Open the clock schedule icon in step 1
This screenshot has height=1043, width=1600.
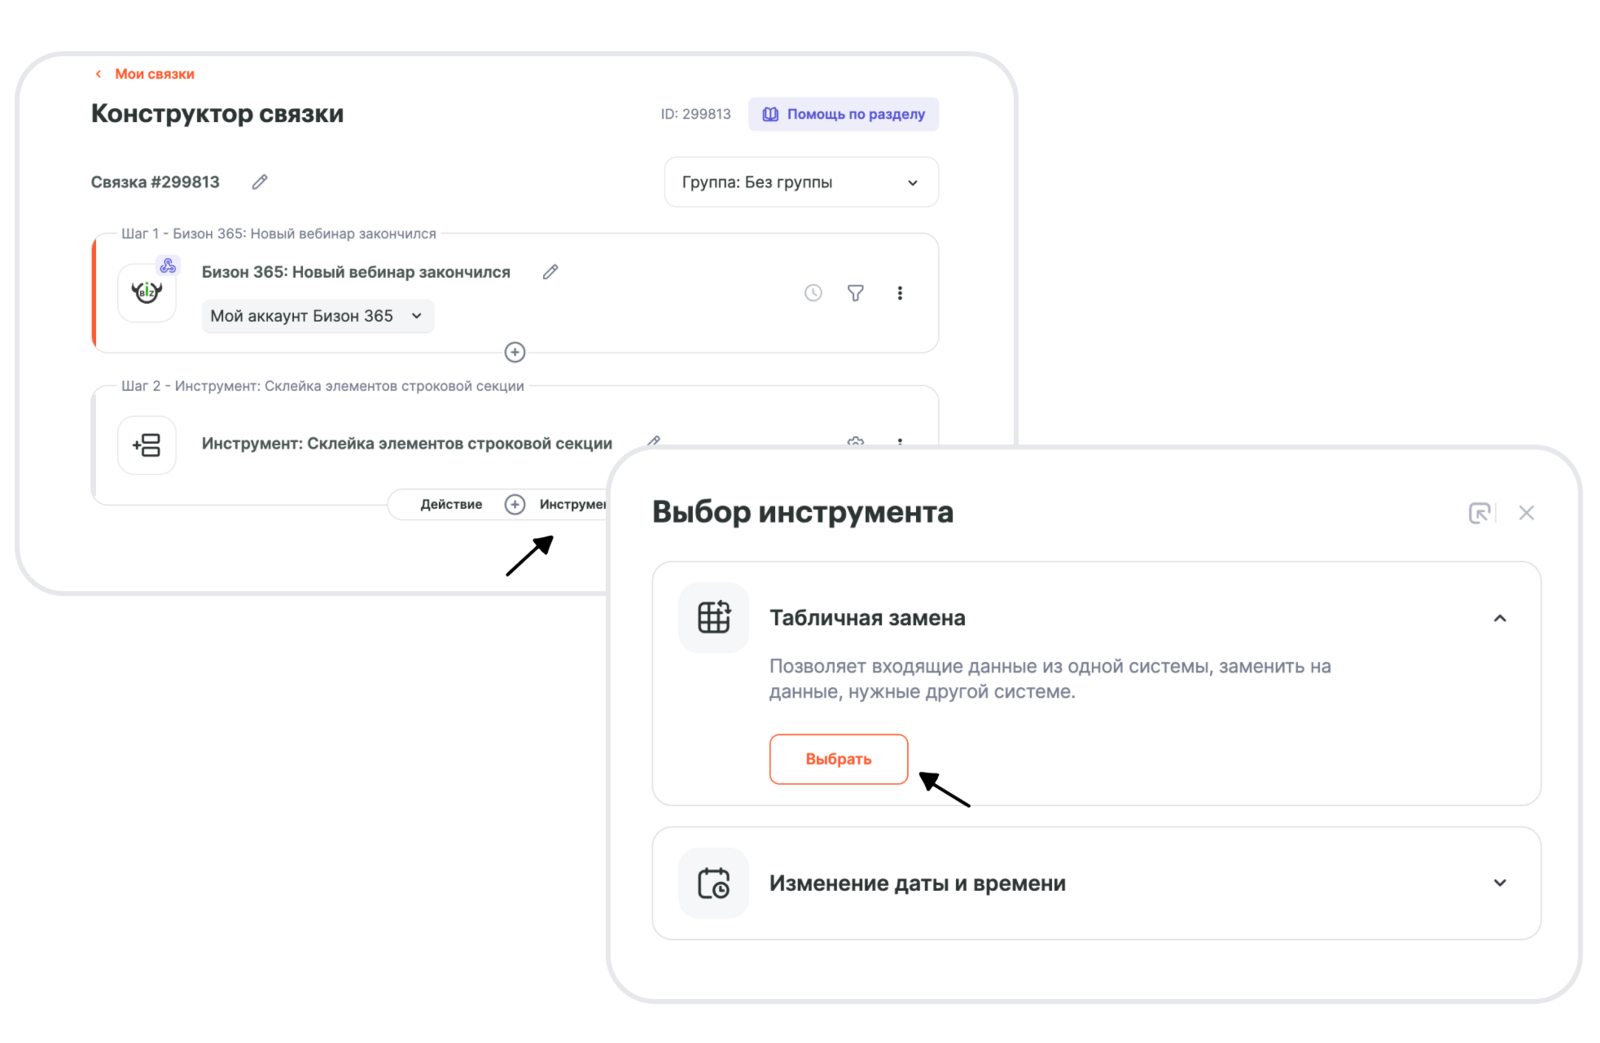[813, 293]
